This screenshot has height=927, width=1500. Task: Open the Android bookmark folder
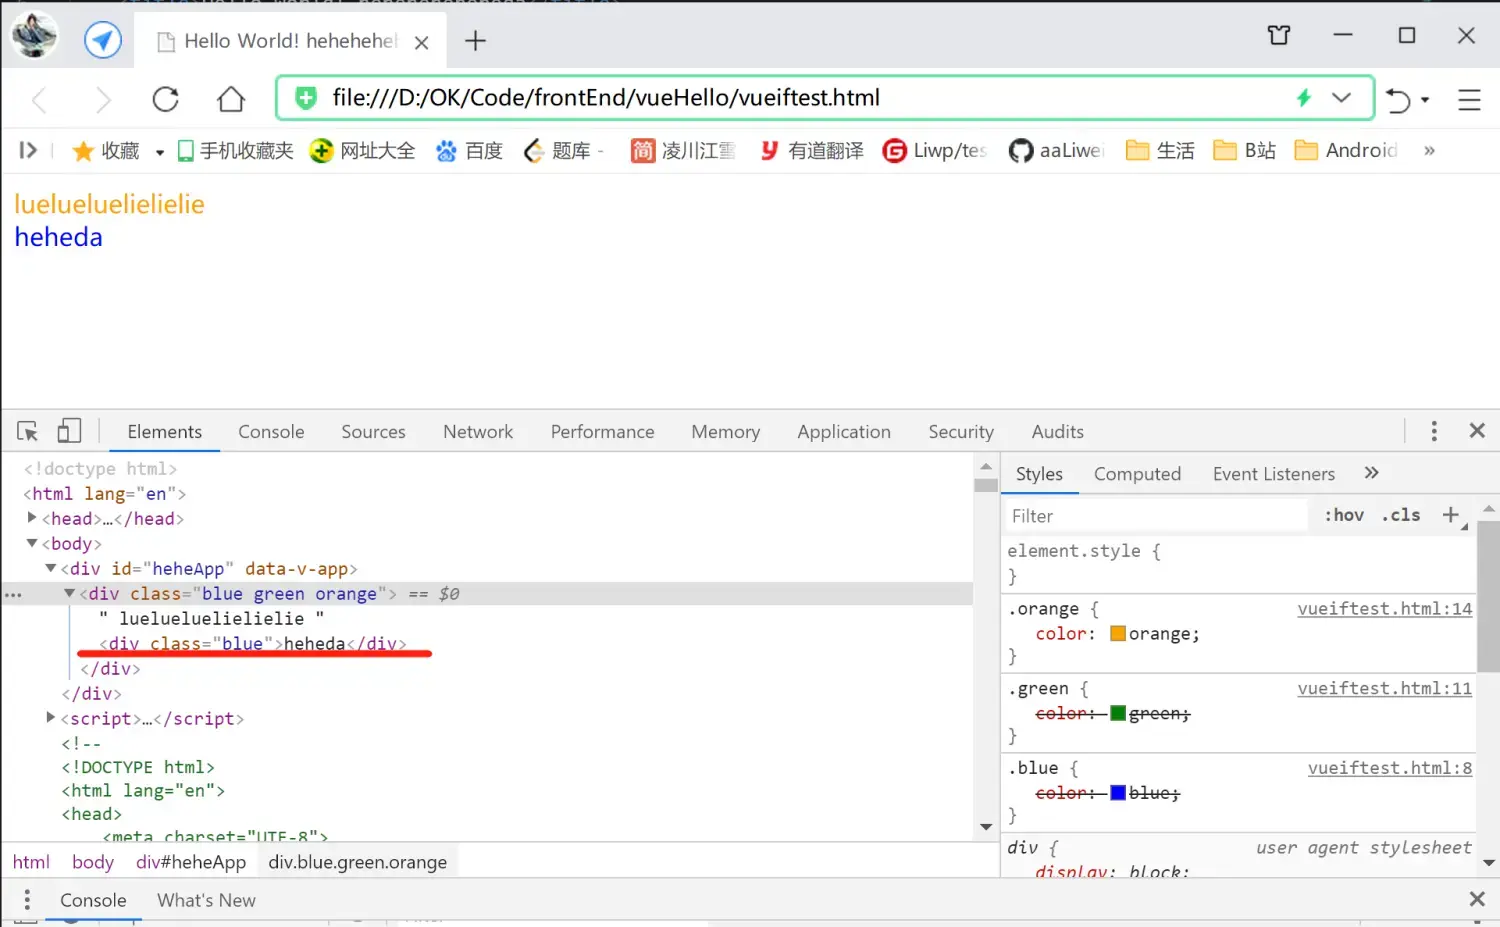[x=1346, y=151]
